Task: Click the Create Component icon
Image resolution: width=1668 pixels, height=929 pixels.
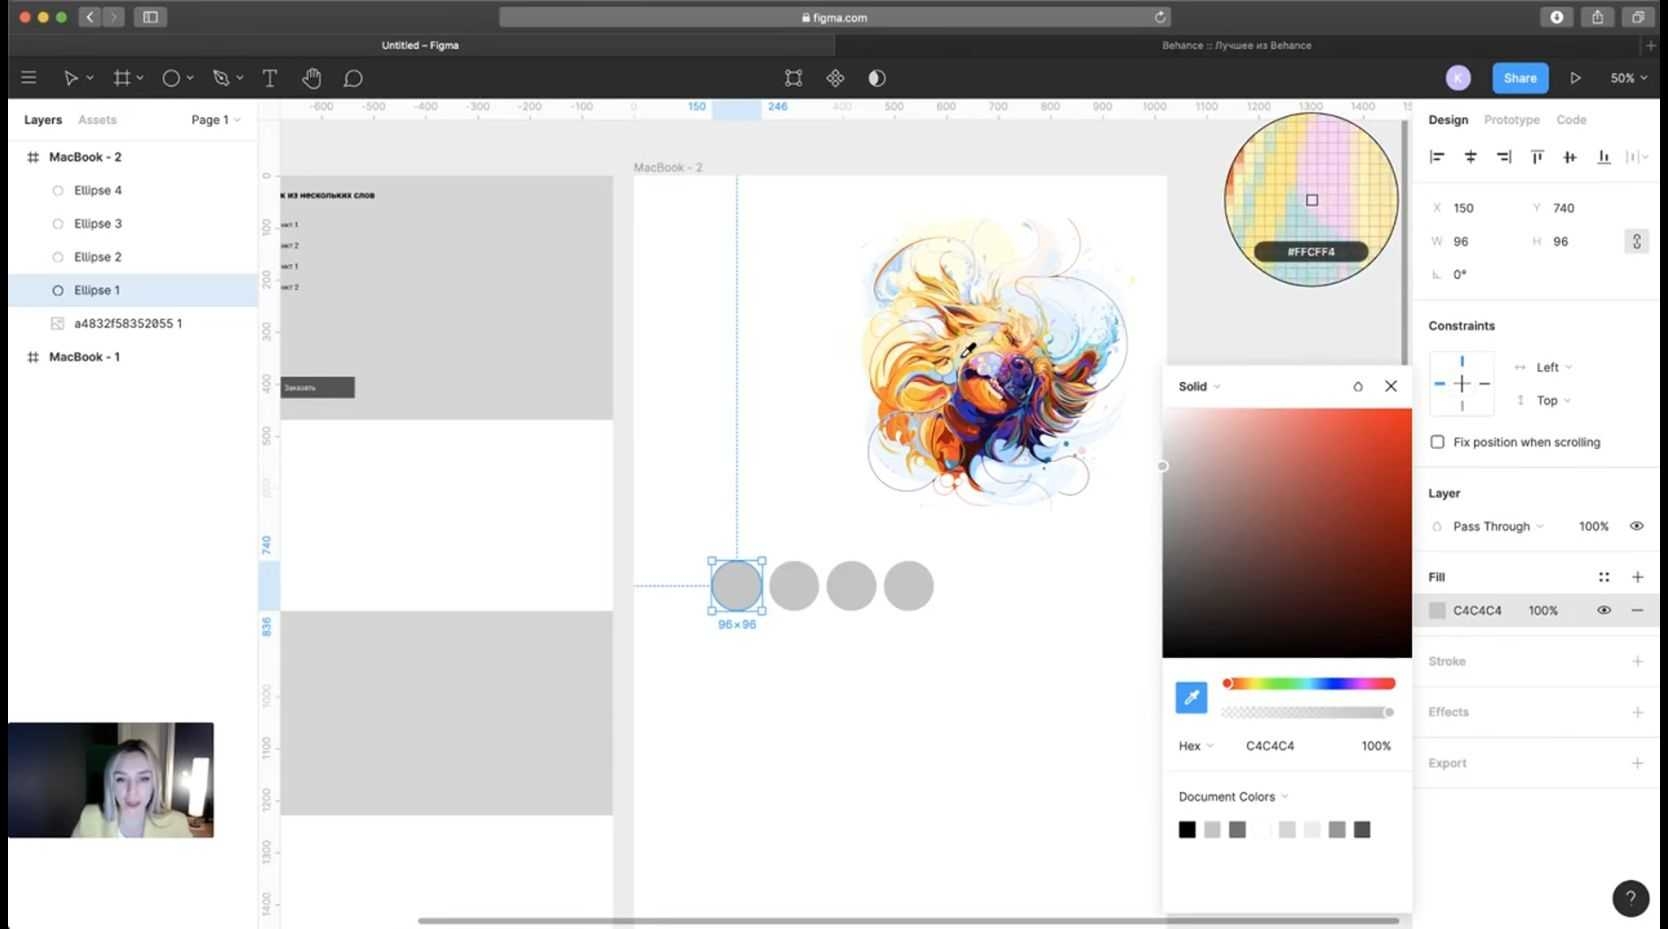Action: [x=835, y=78]
